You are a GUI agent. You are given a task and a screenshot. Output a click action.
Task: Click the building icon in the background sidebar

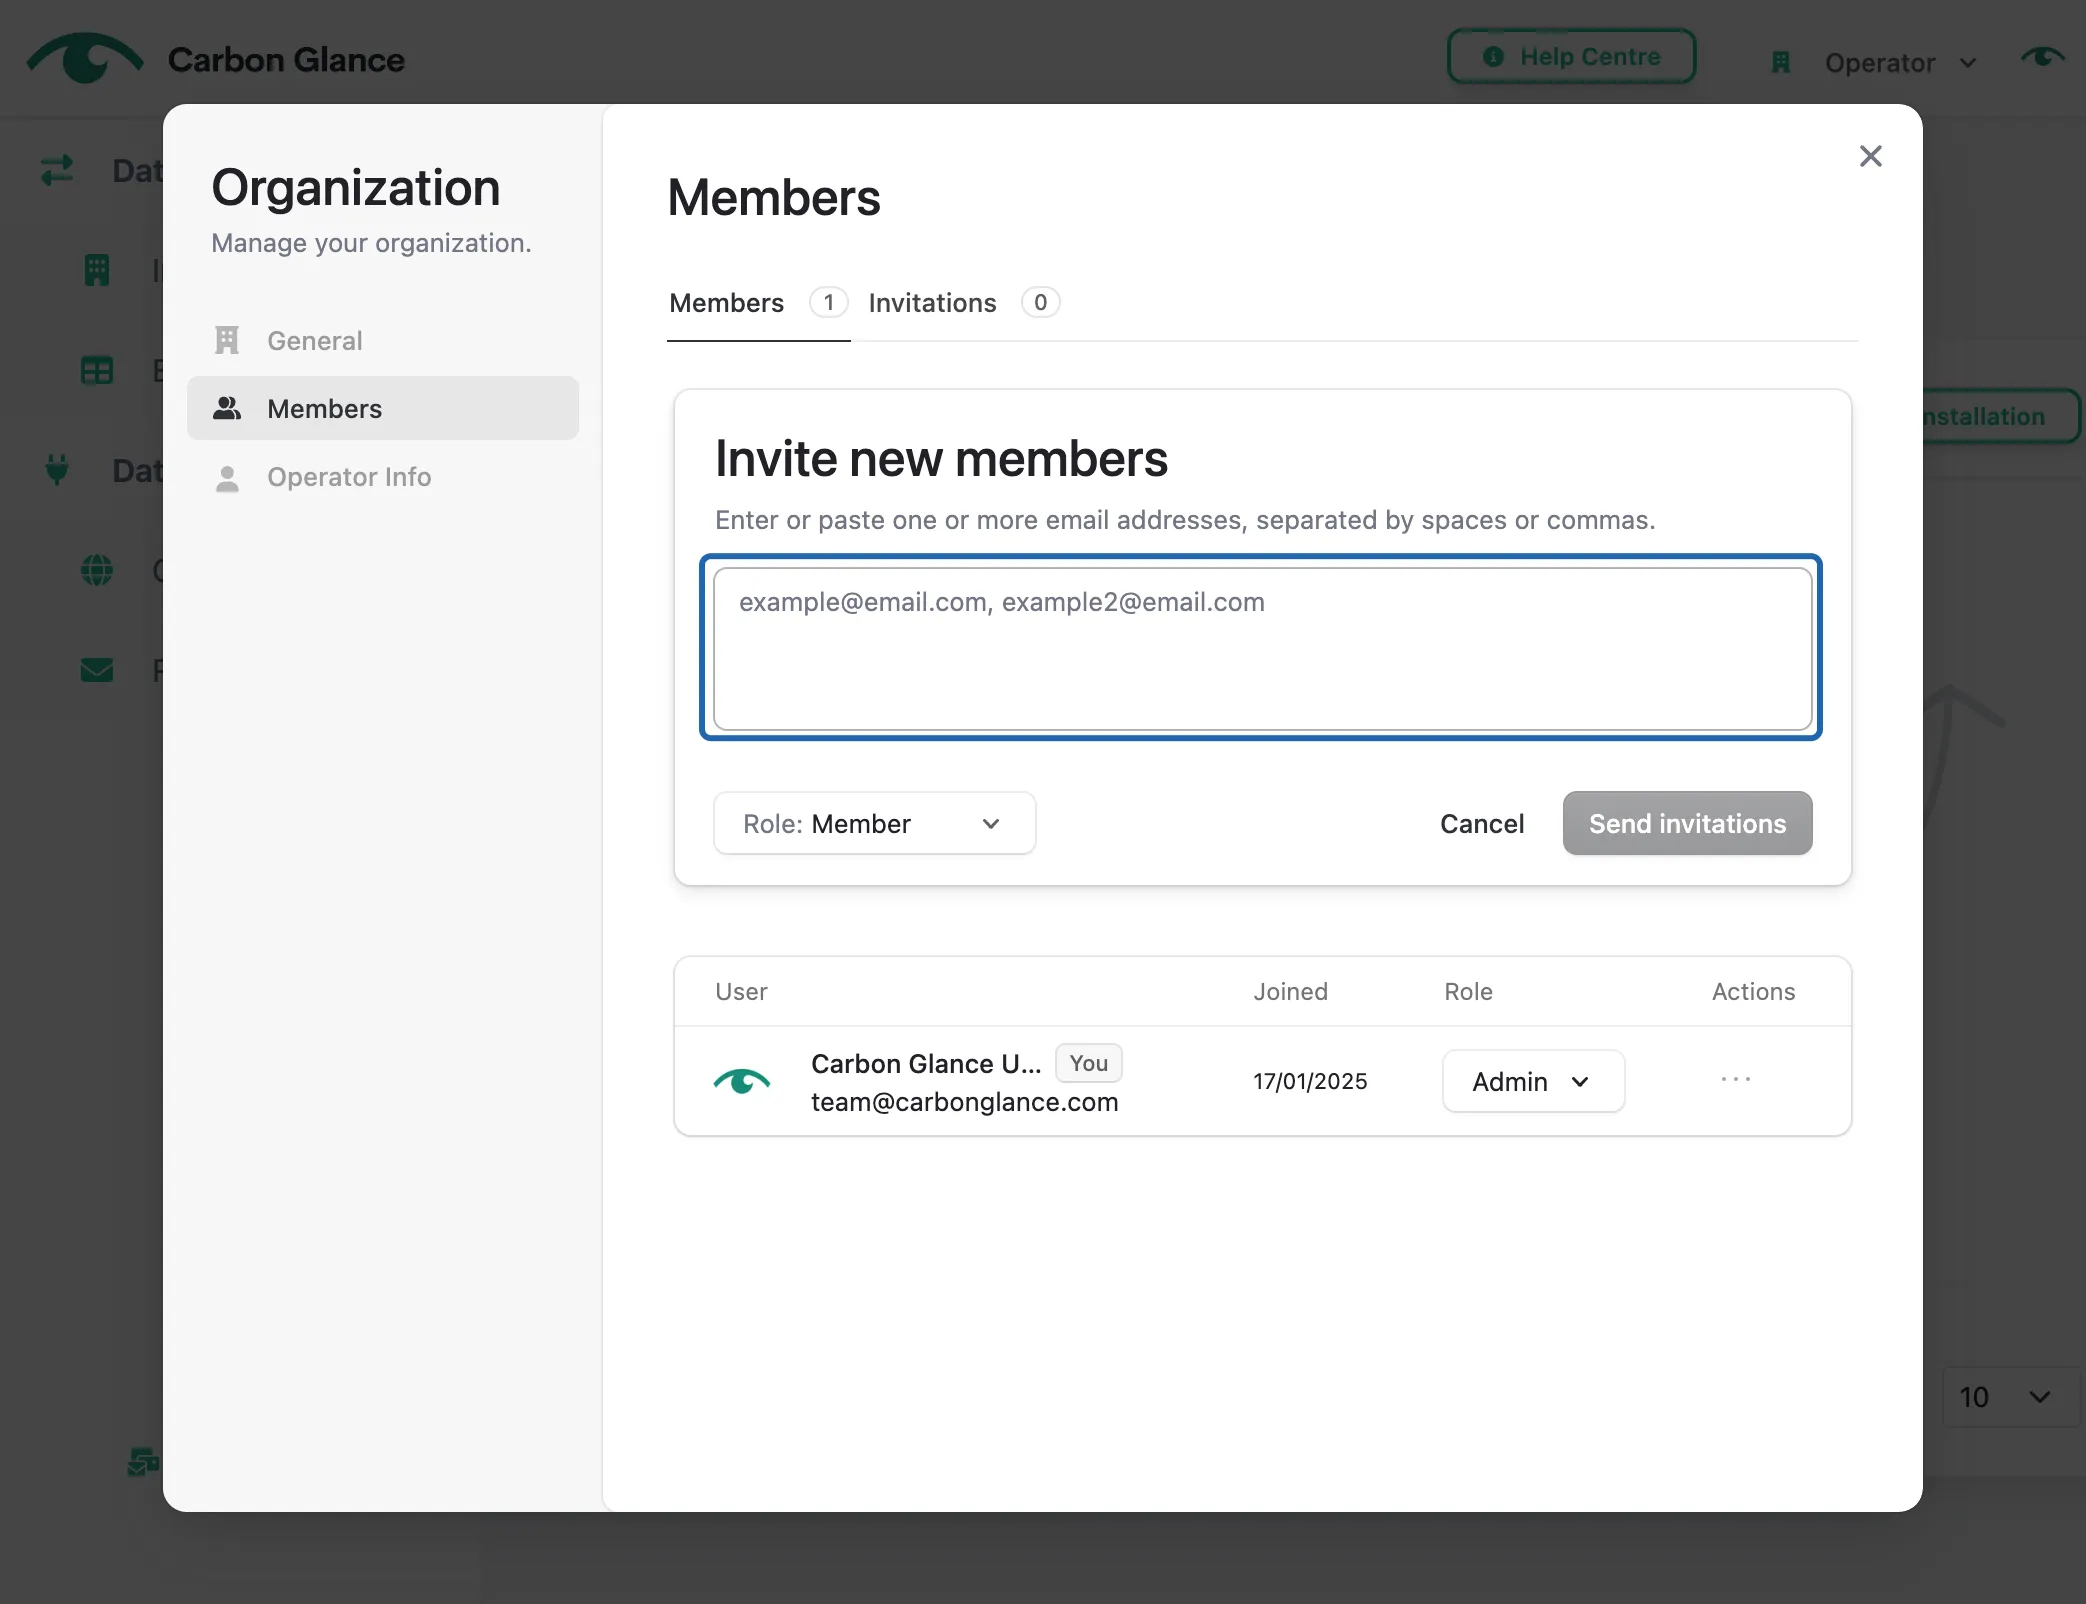point(97,270)
